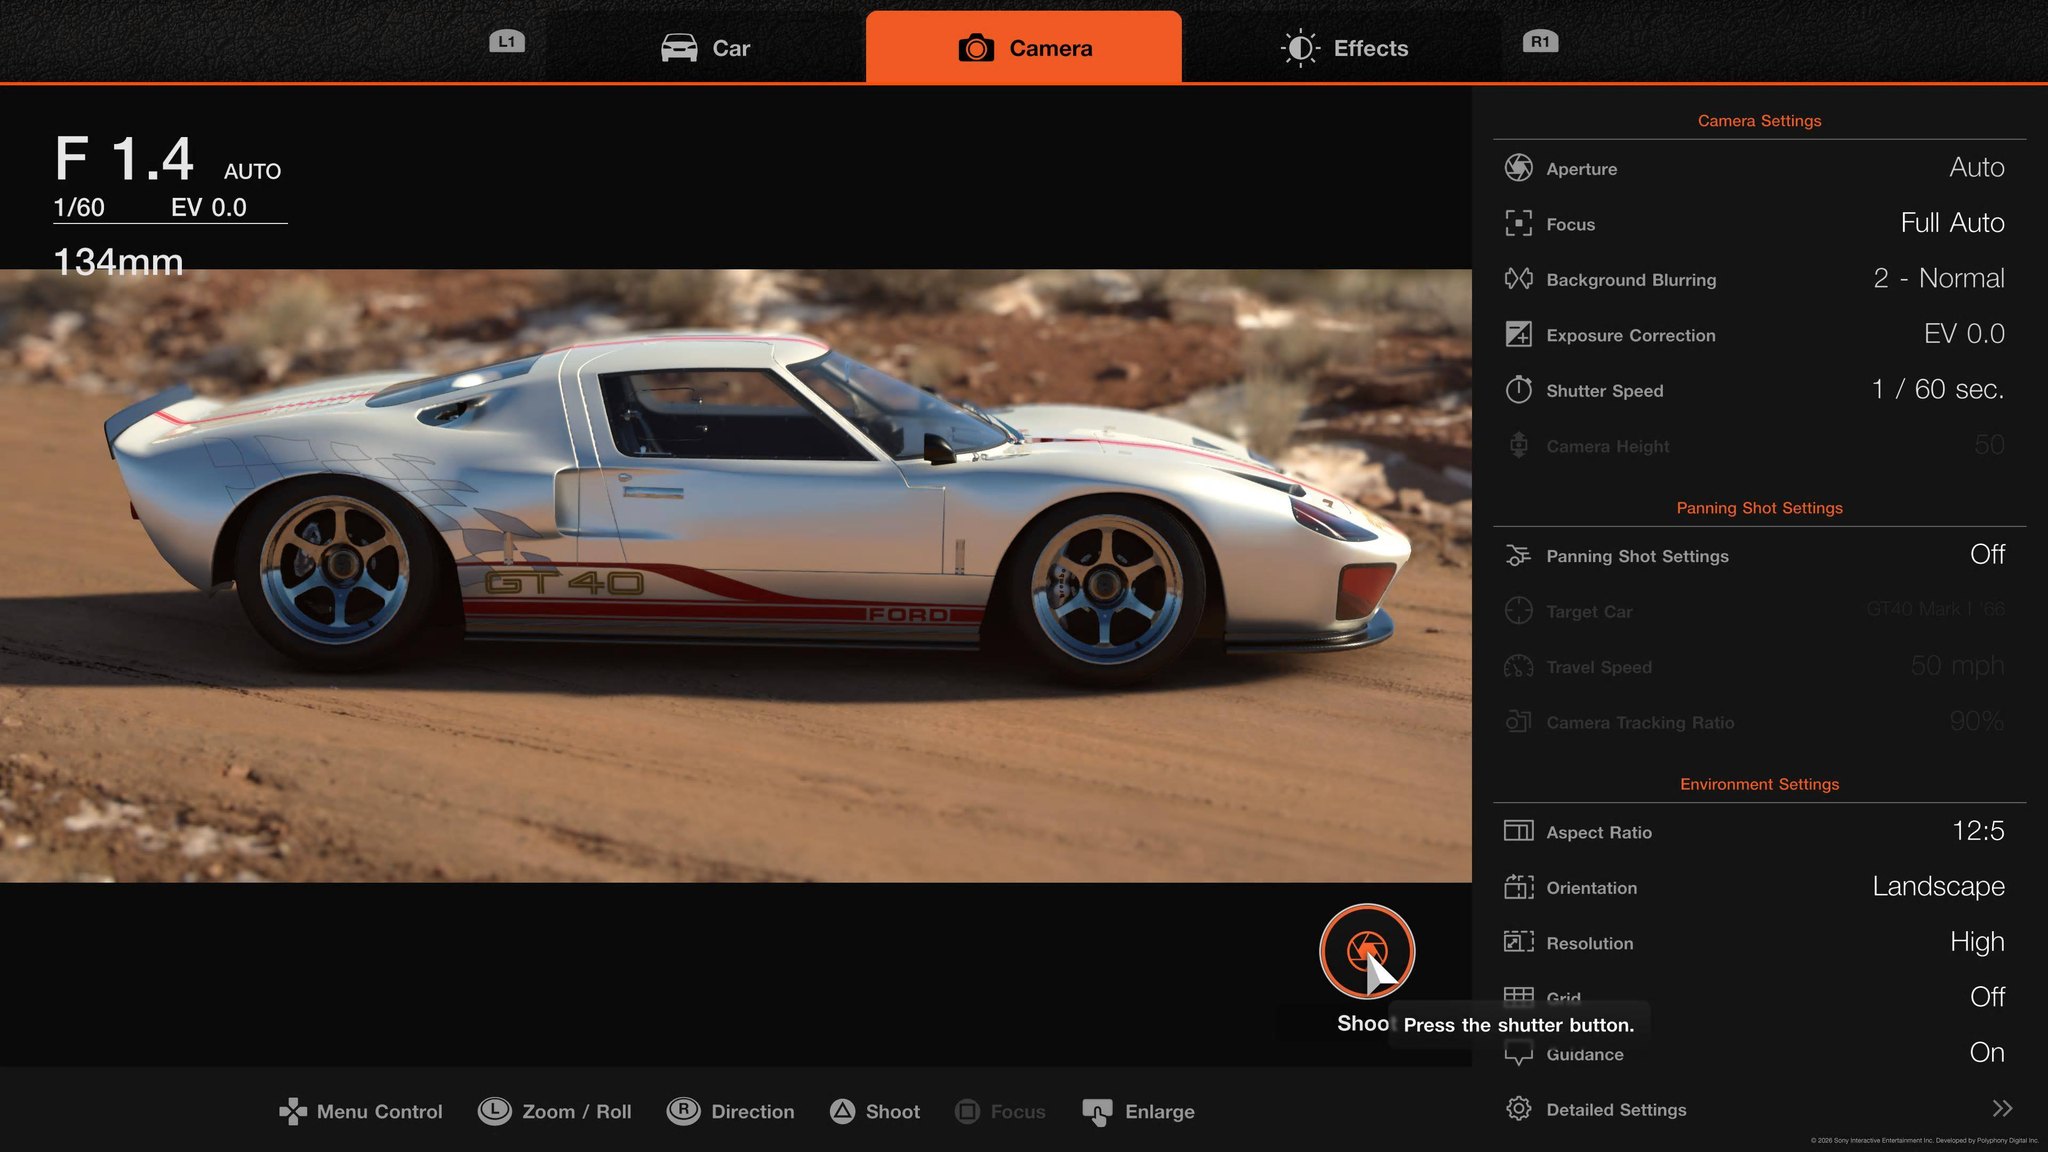Click the square Focus icon in bottom bar
The height and width of the screenshot is (1152, 2048).
point(967,1111)
